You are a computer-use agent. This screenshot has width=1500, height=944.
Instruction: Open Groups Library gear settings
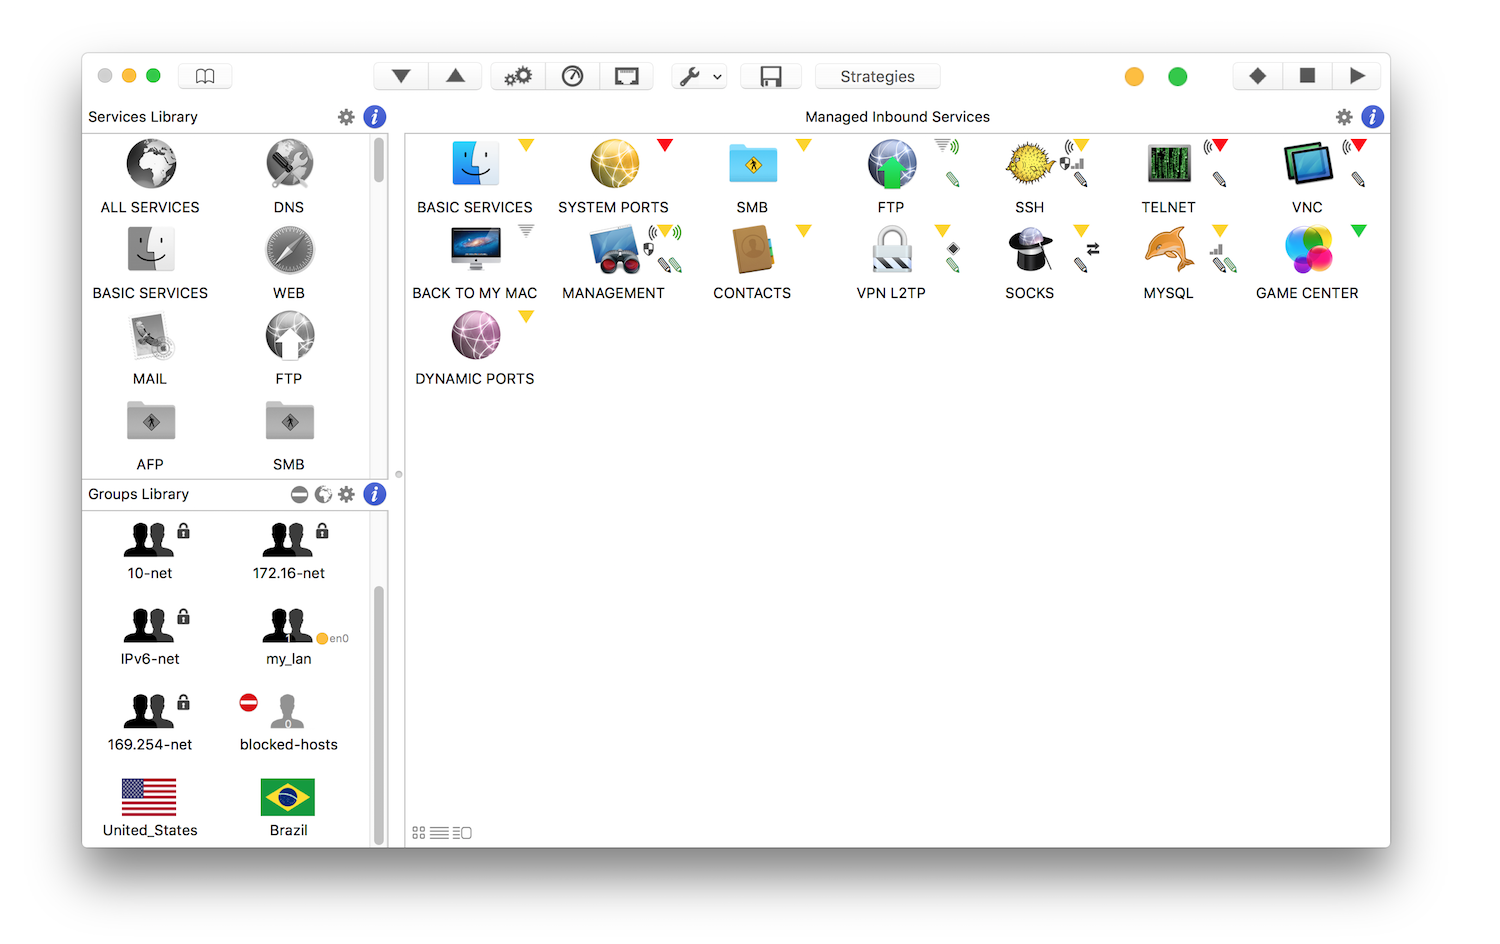tap(346, 494)
